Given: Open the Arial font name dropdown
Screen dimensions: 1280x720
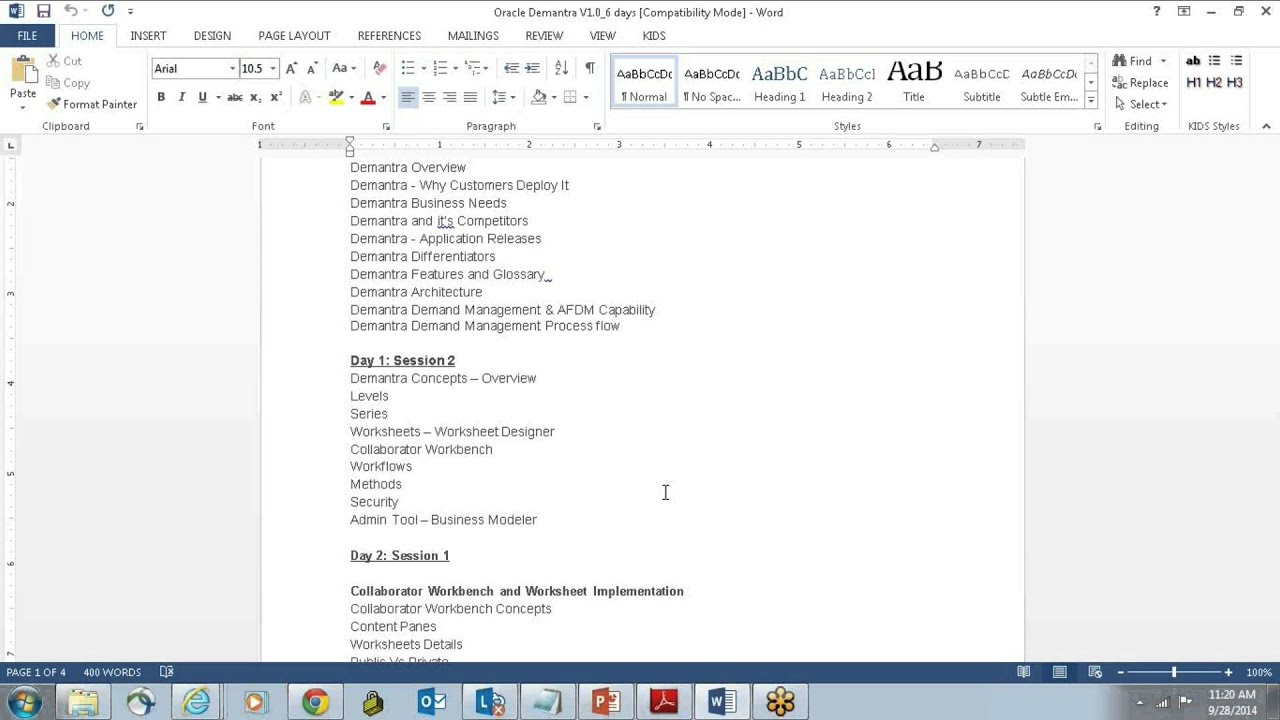Looking at the screenshot, I should pos(232,68).
